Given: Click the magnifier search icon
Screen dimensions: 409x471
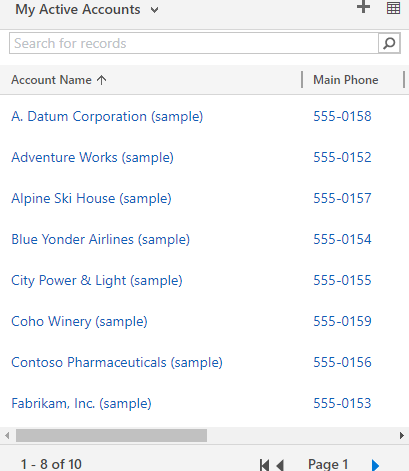Looking at the screenshot, I should click(x=389, y=43).
